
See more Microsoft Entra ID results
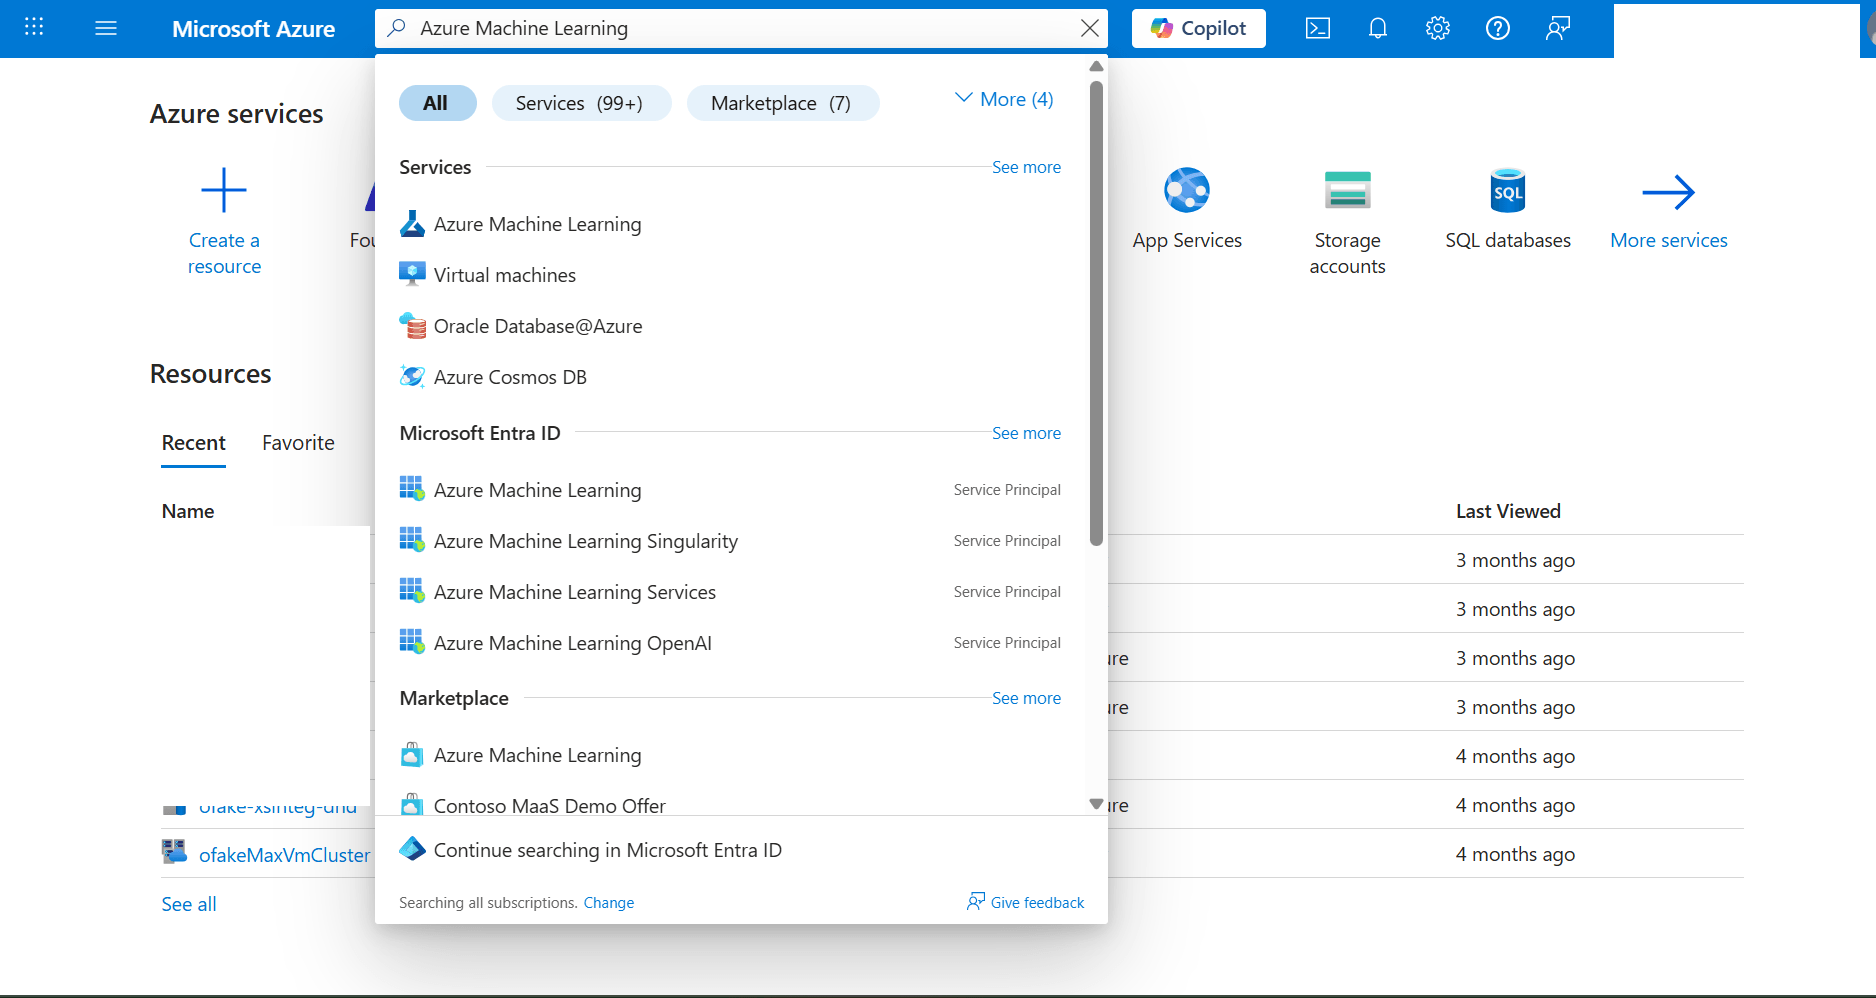coord(1026,433)
